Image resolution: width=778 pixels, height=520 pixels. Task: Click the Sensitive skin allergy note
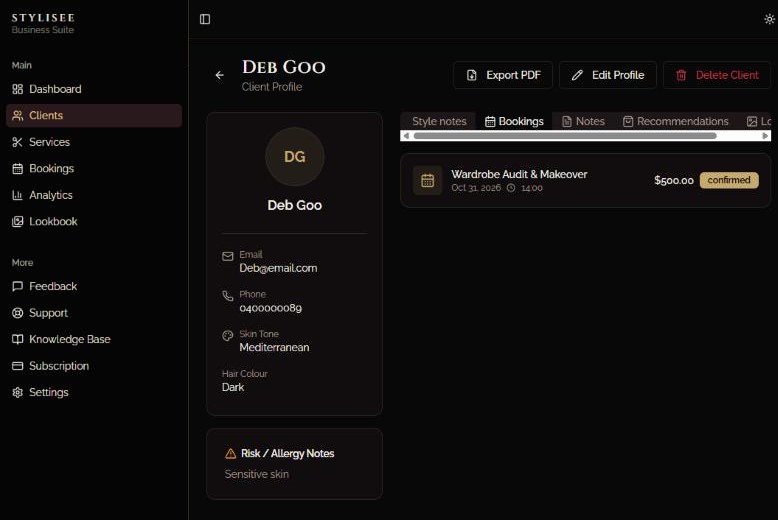[x=257, y=474]
